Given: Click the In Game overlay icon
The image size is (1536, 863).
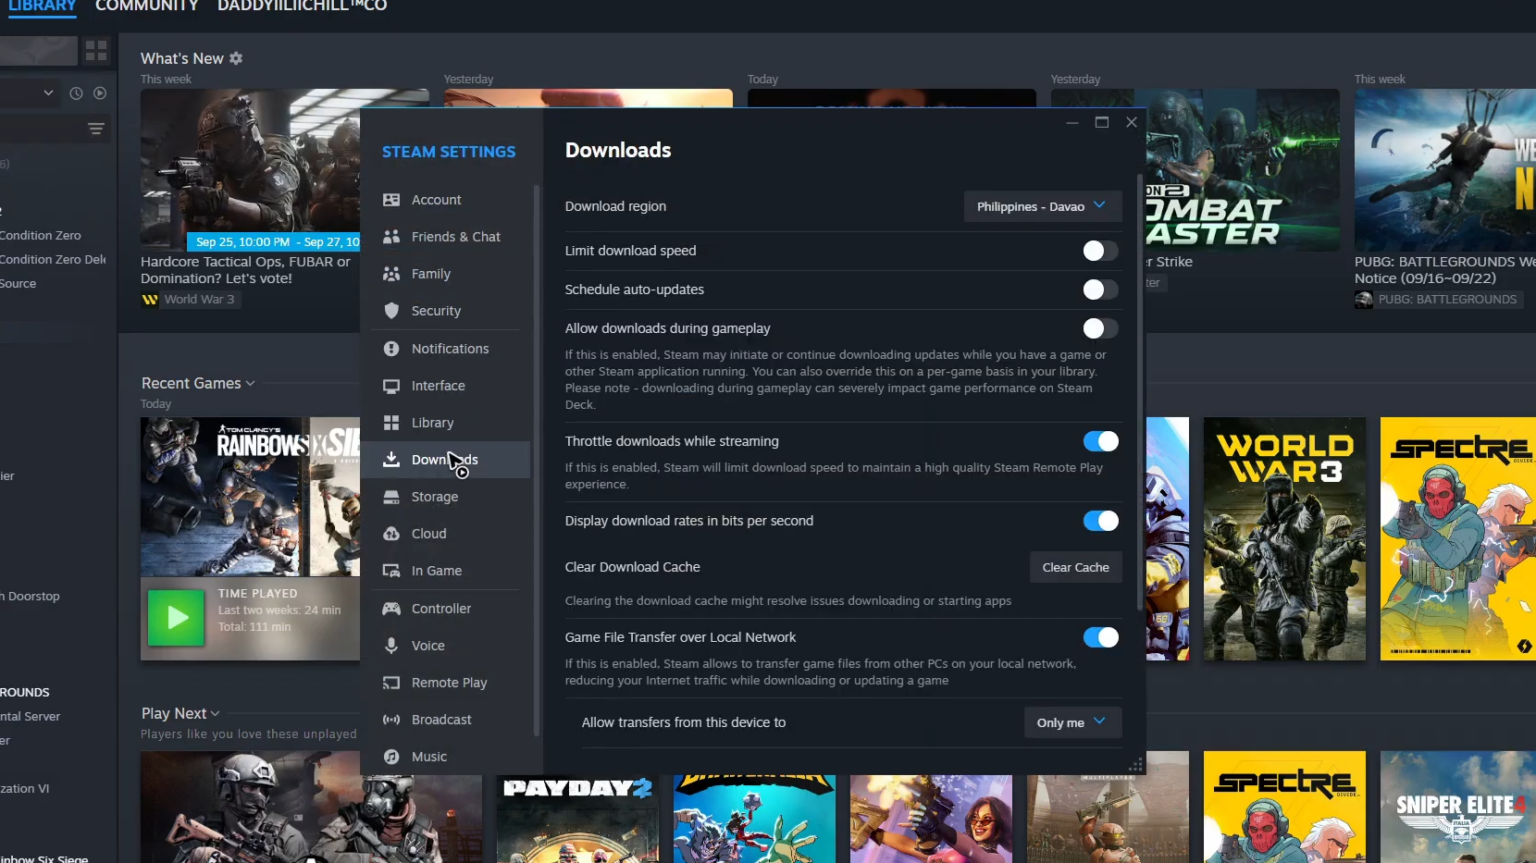Looking at the screenshot, I should click(391, 571).
